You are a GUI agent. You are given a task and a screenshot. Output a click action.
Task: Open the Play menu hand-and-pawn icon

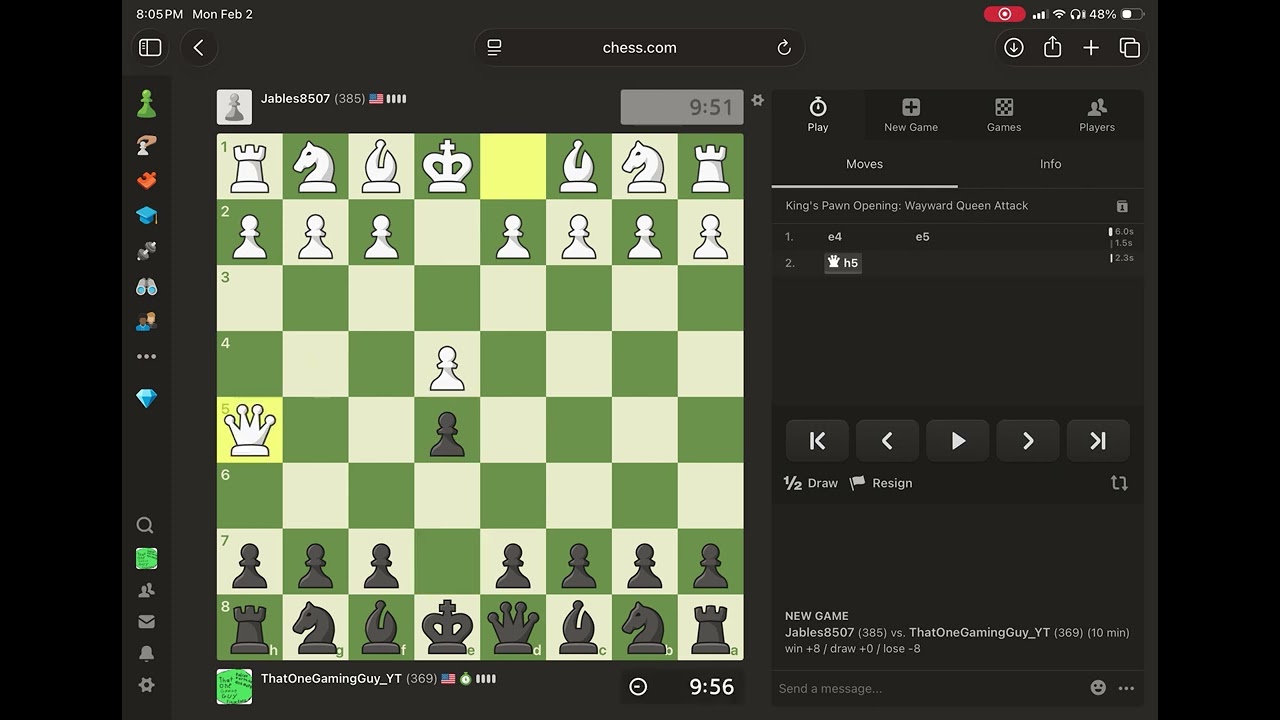click(x=146, y=144)
